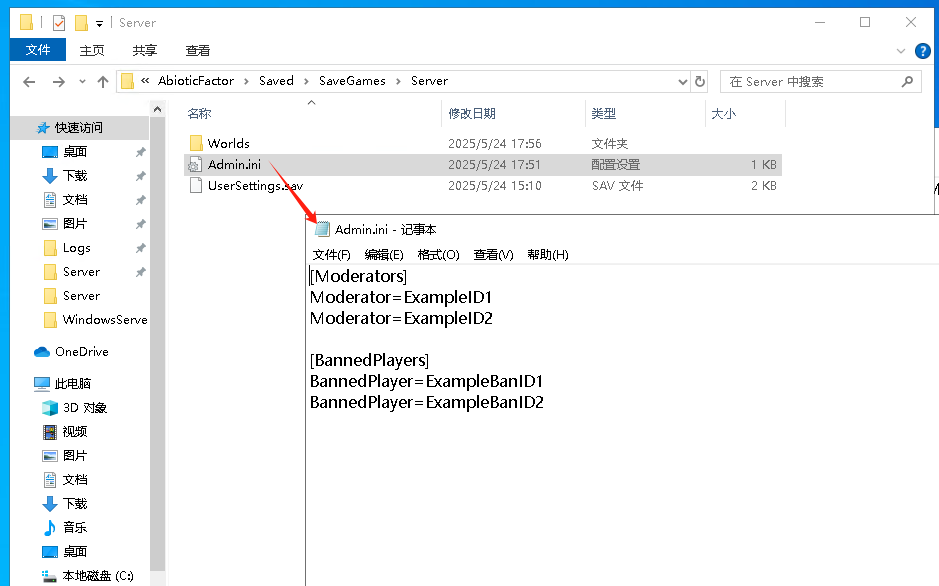Open the 主页 ribbon tab
The width and height of the screenshot is (939, 586).
pos(92,50)
